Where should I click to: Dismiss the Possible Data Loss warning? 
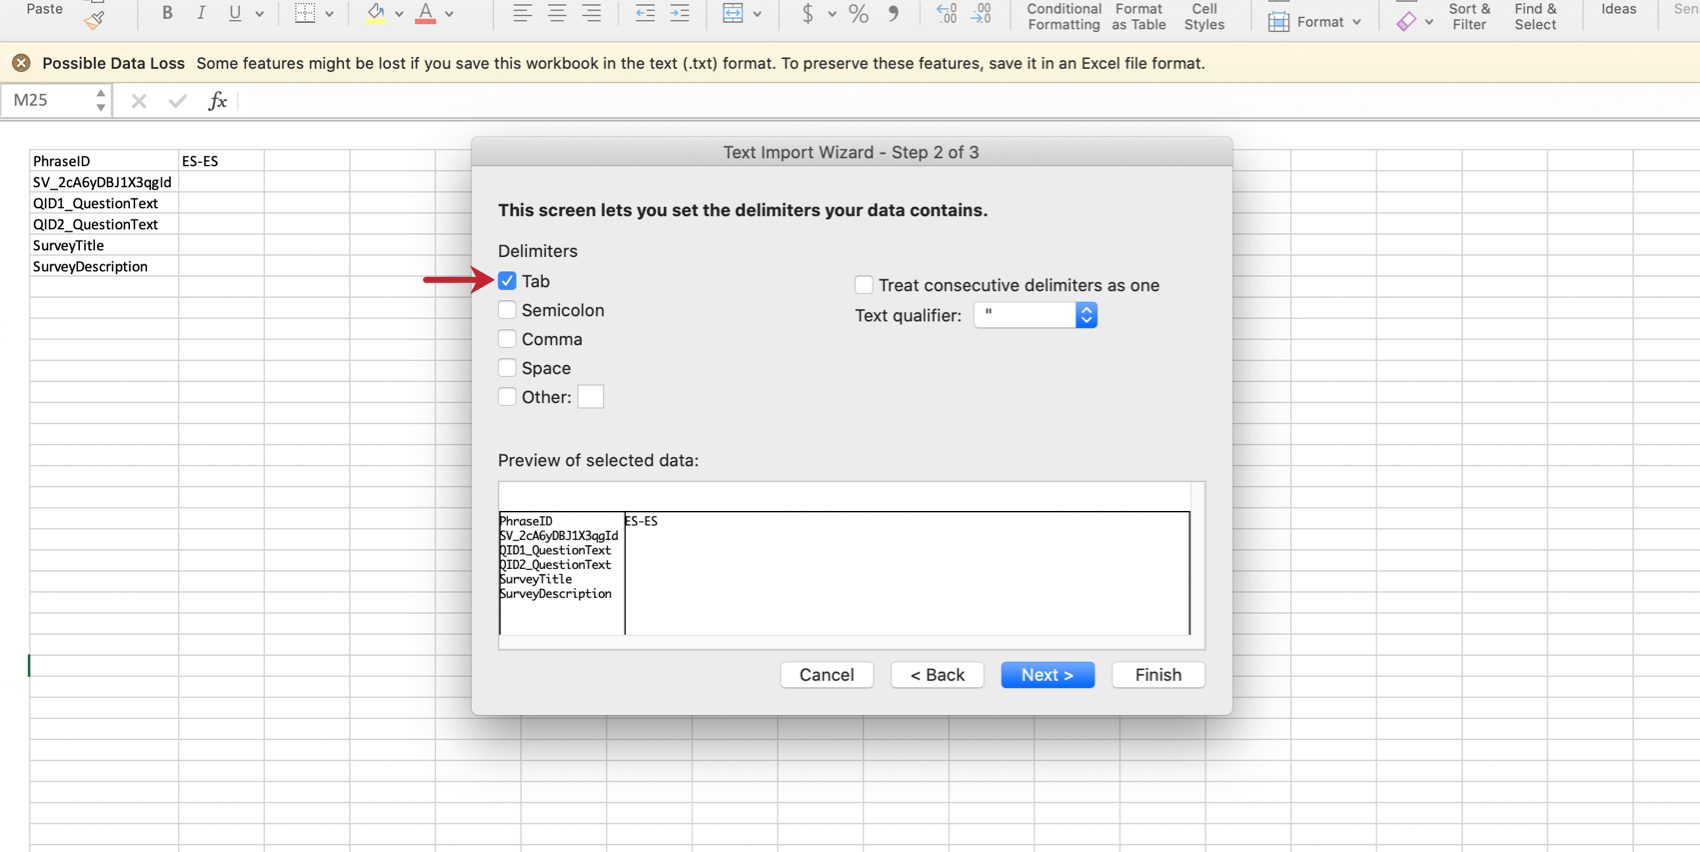[21, 63]
